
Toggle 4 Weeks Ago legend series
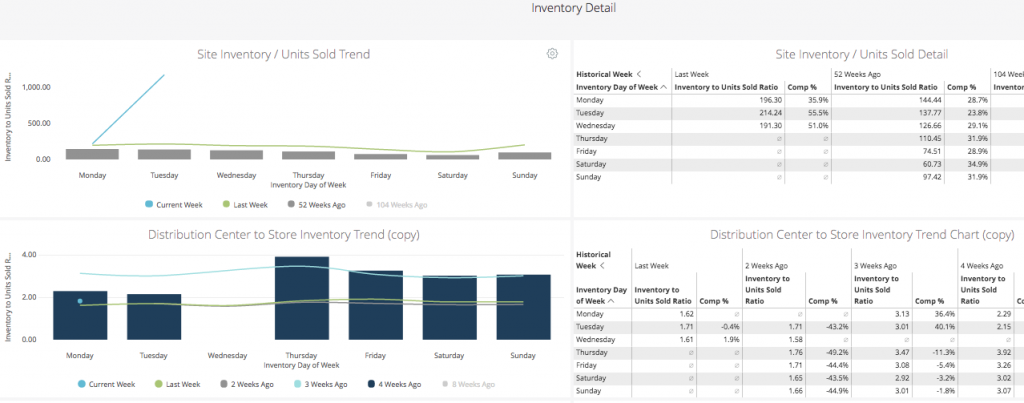[x=395, y=384]
